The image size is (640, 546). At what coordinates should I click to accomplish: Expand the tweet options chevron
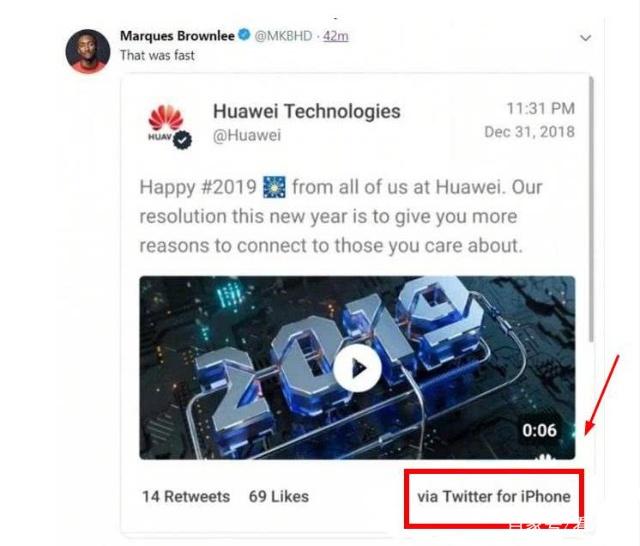586,38
